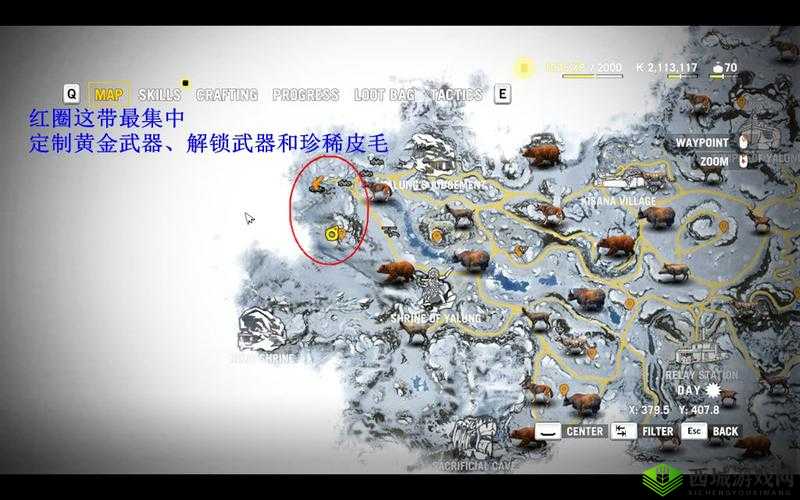800x500 pixels.
Task: Click the loot capacity bar under 70
Action: (x=723, y=77)
